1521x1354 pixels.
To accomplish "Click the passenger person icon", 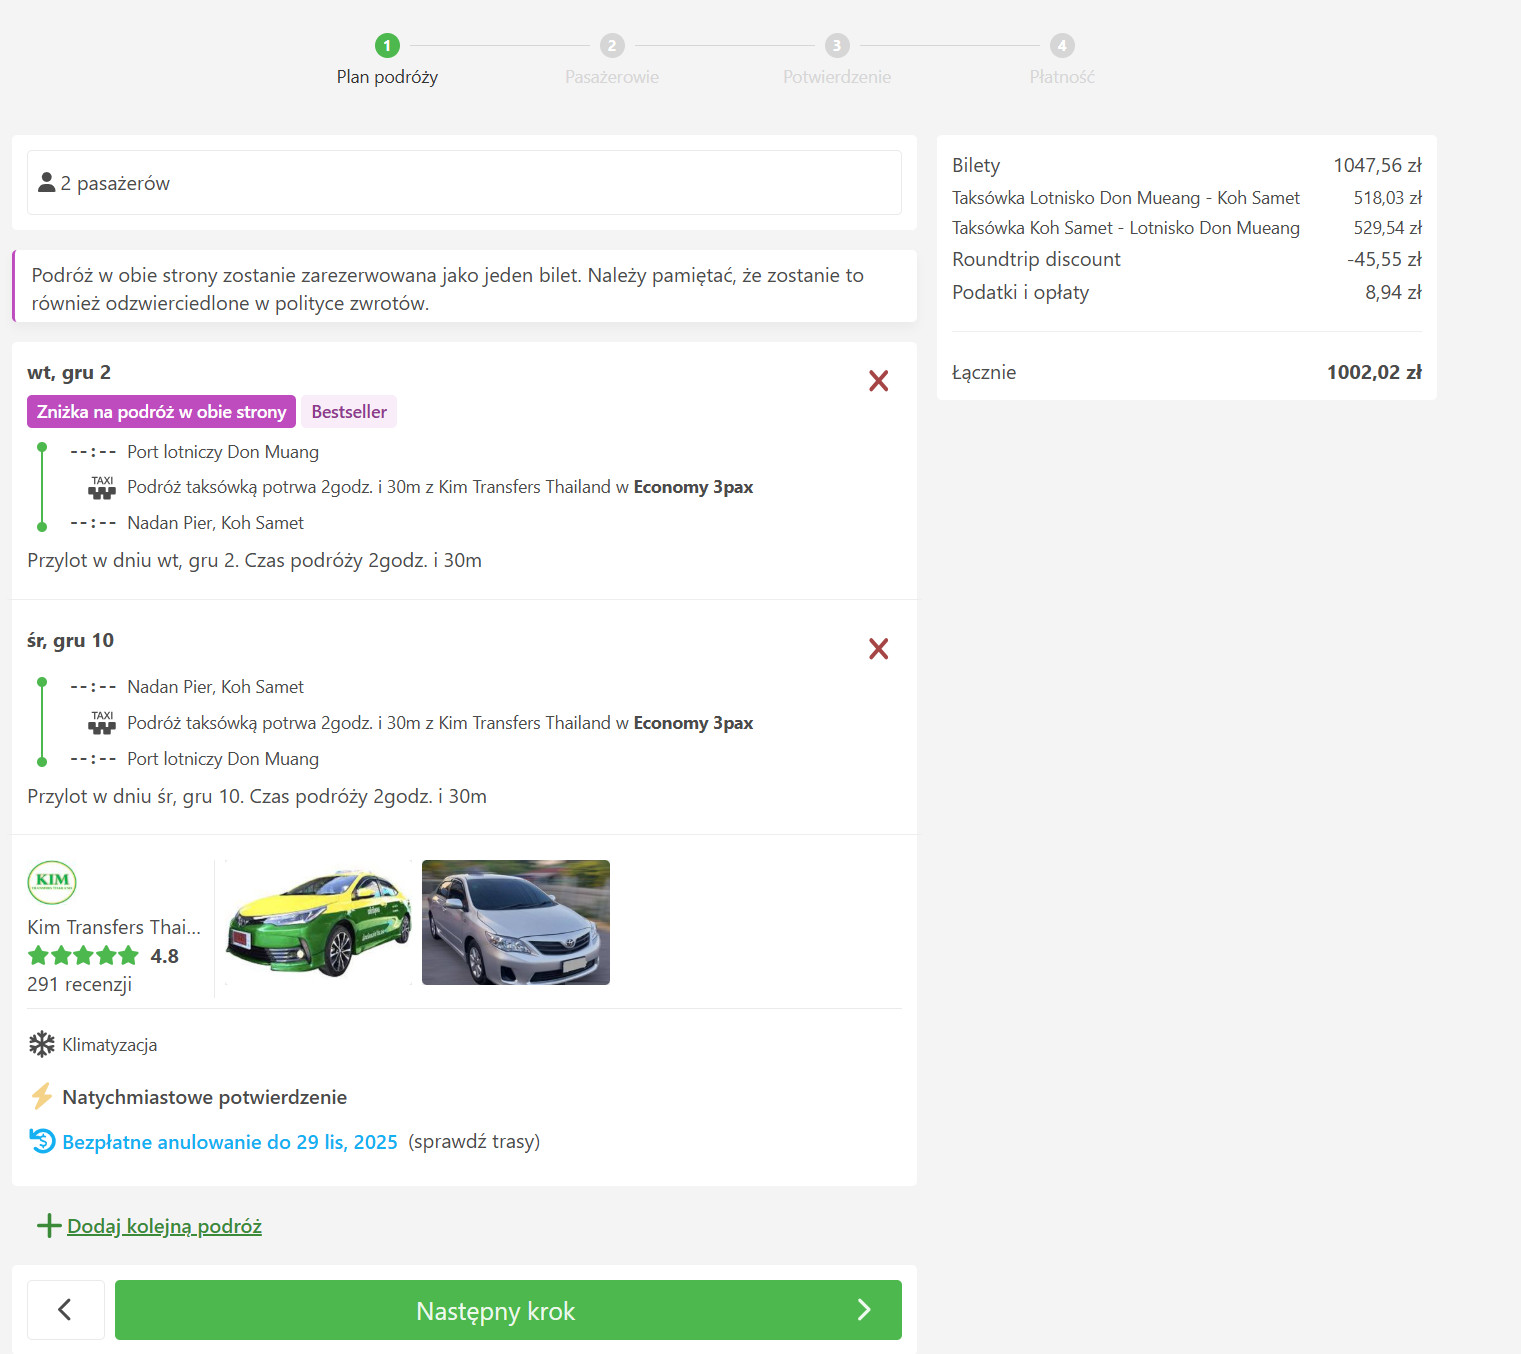I will [46, 183].
